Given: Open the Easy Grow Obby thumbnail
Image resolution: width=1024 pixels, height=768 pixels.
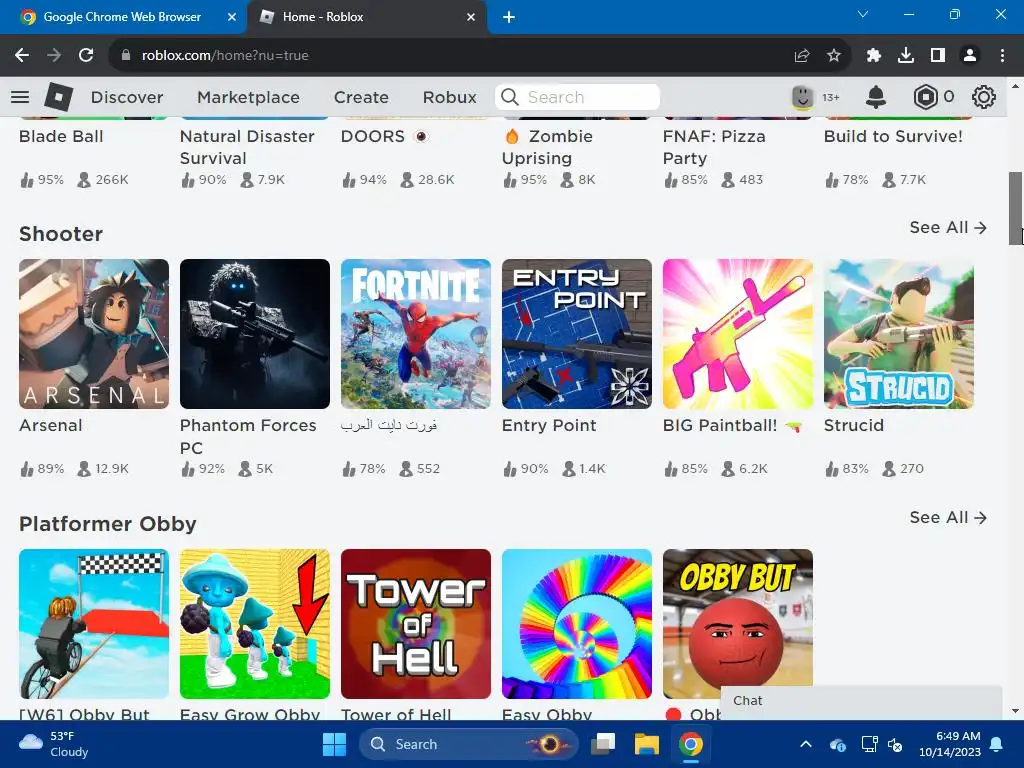Looking at the screenshot, I should point(255,624).
